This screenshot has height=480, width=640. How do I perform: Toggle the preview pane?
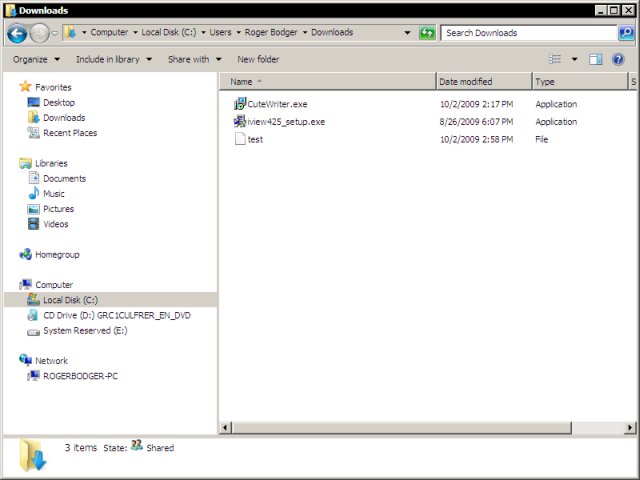pos(596,60)
